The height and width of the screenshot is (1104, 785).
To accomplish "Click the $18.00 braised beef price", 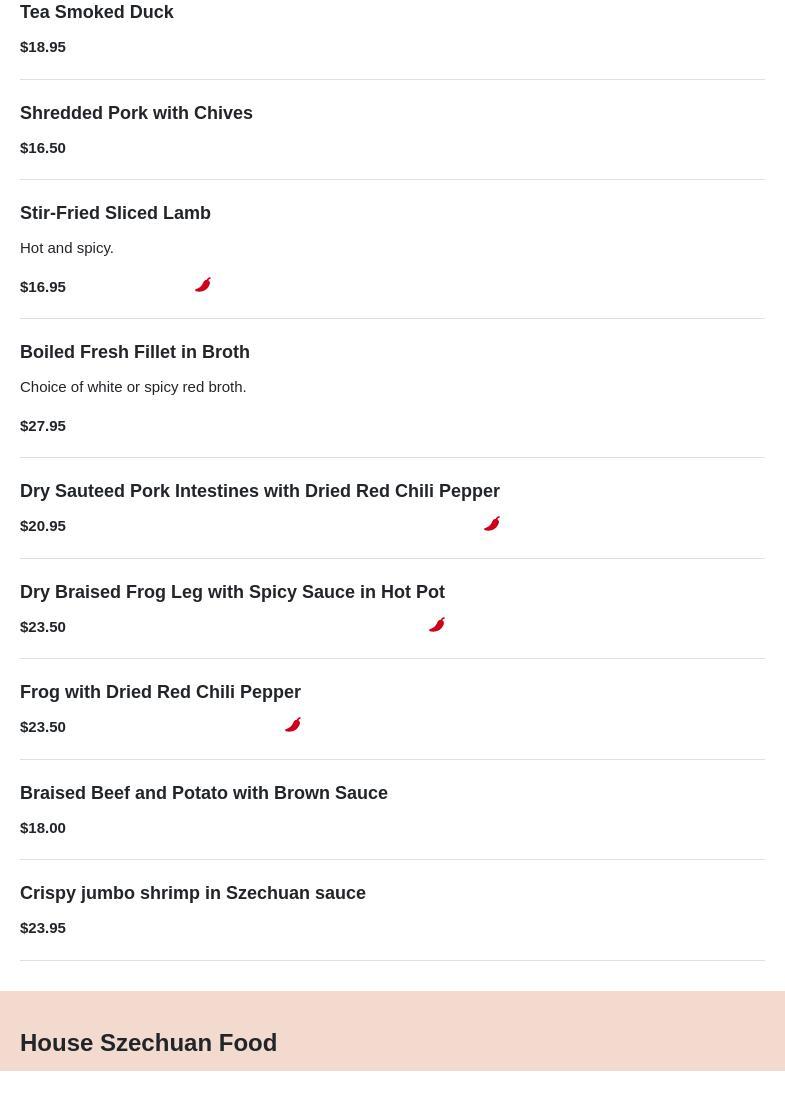I will [x=43, y=827].
